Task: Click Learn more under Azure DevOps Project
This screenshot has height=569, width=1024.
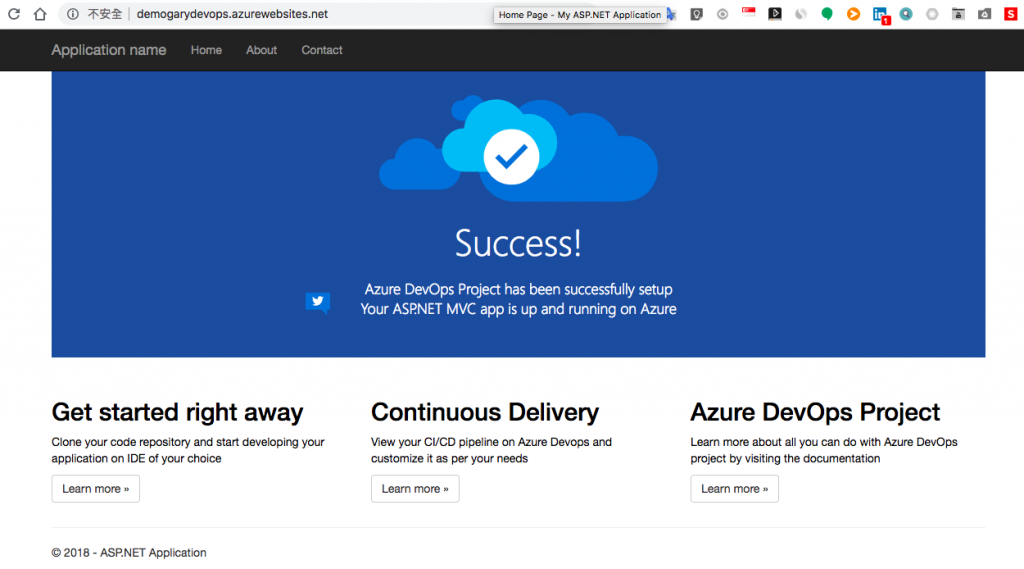Action: click(x=735, y=489)
